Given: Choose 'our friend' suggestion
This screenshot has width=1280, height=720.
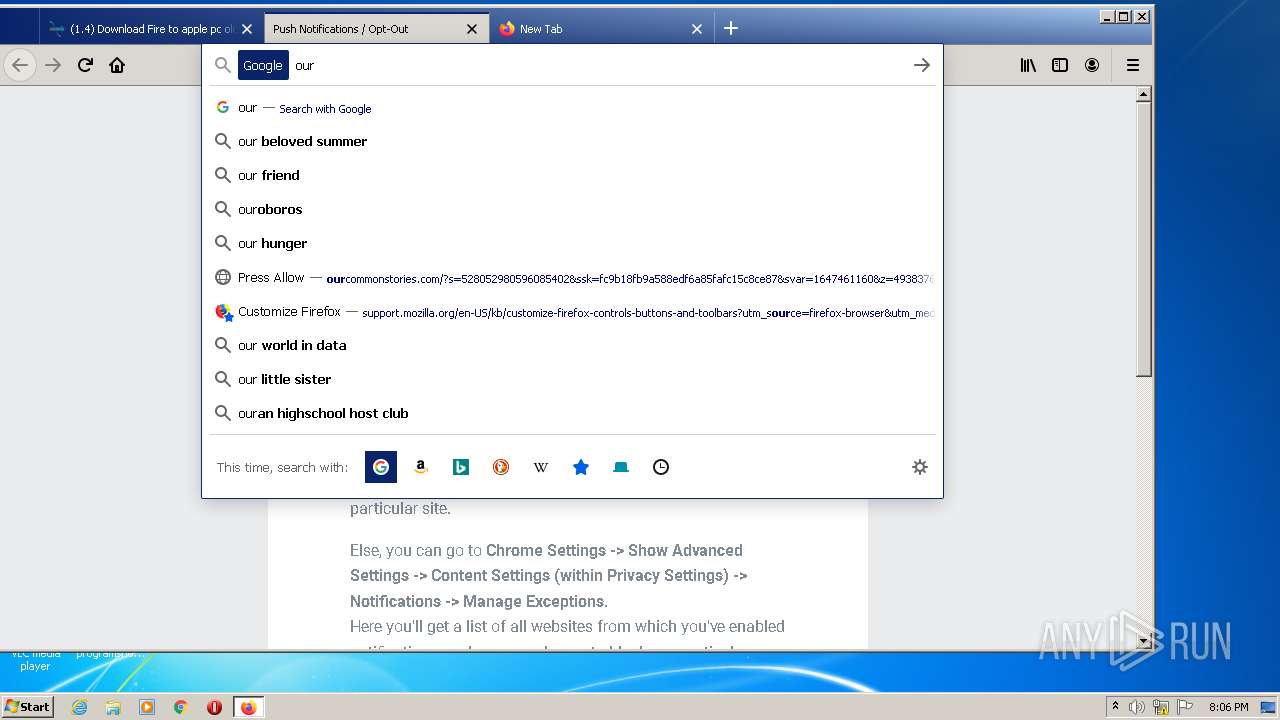Looking at the screenshot, I should click(572, 175).
